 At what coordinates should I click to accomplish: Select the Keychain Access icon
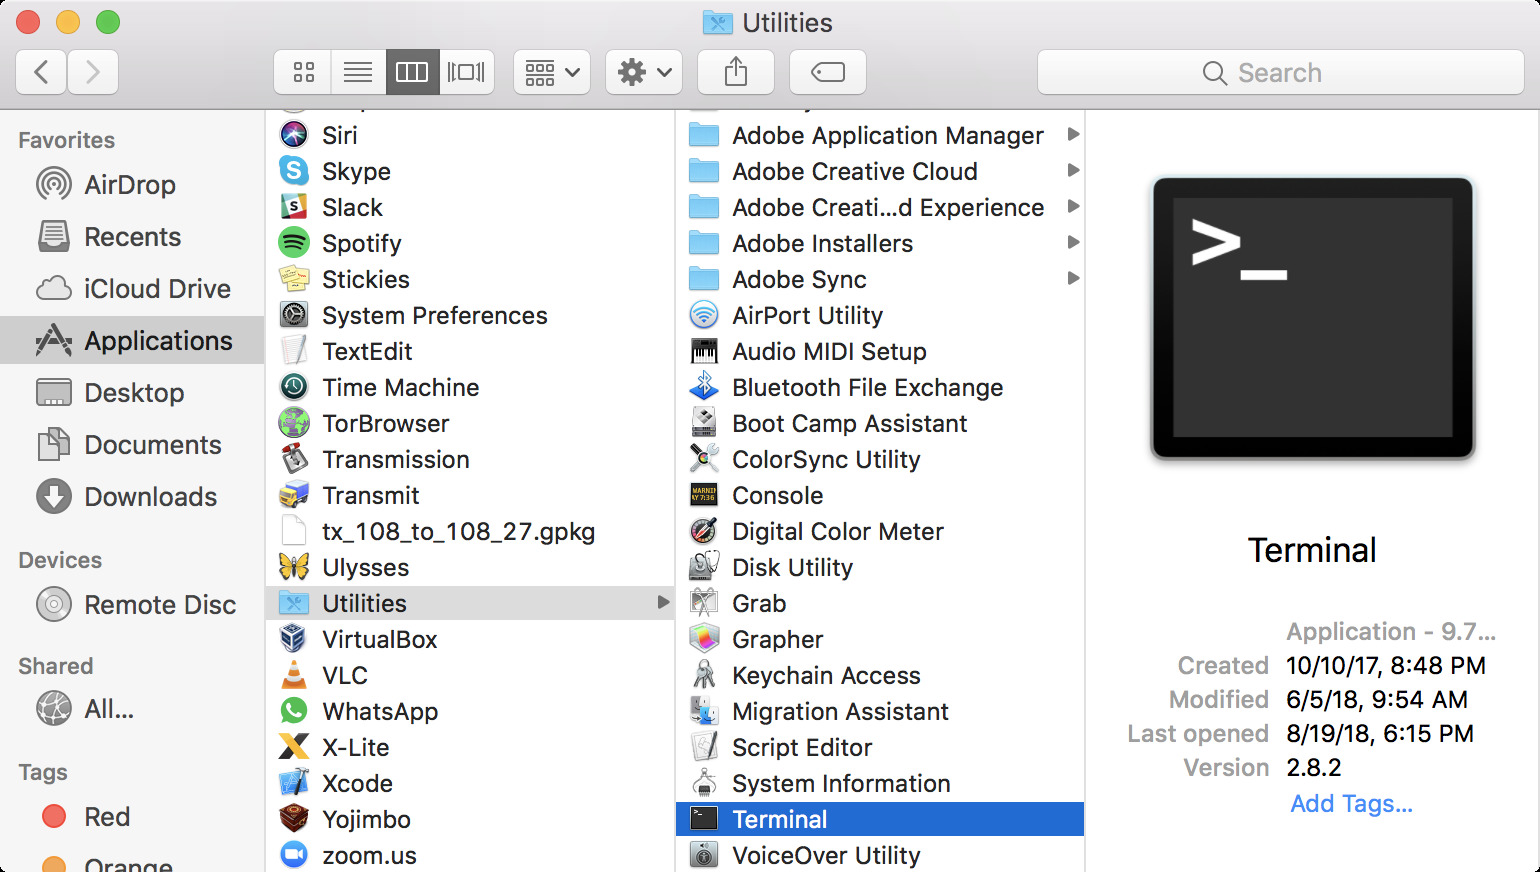tap(704, 675)
